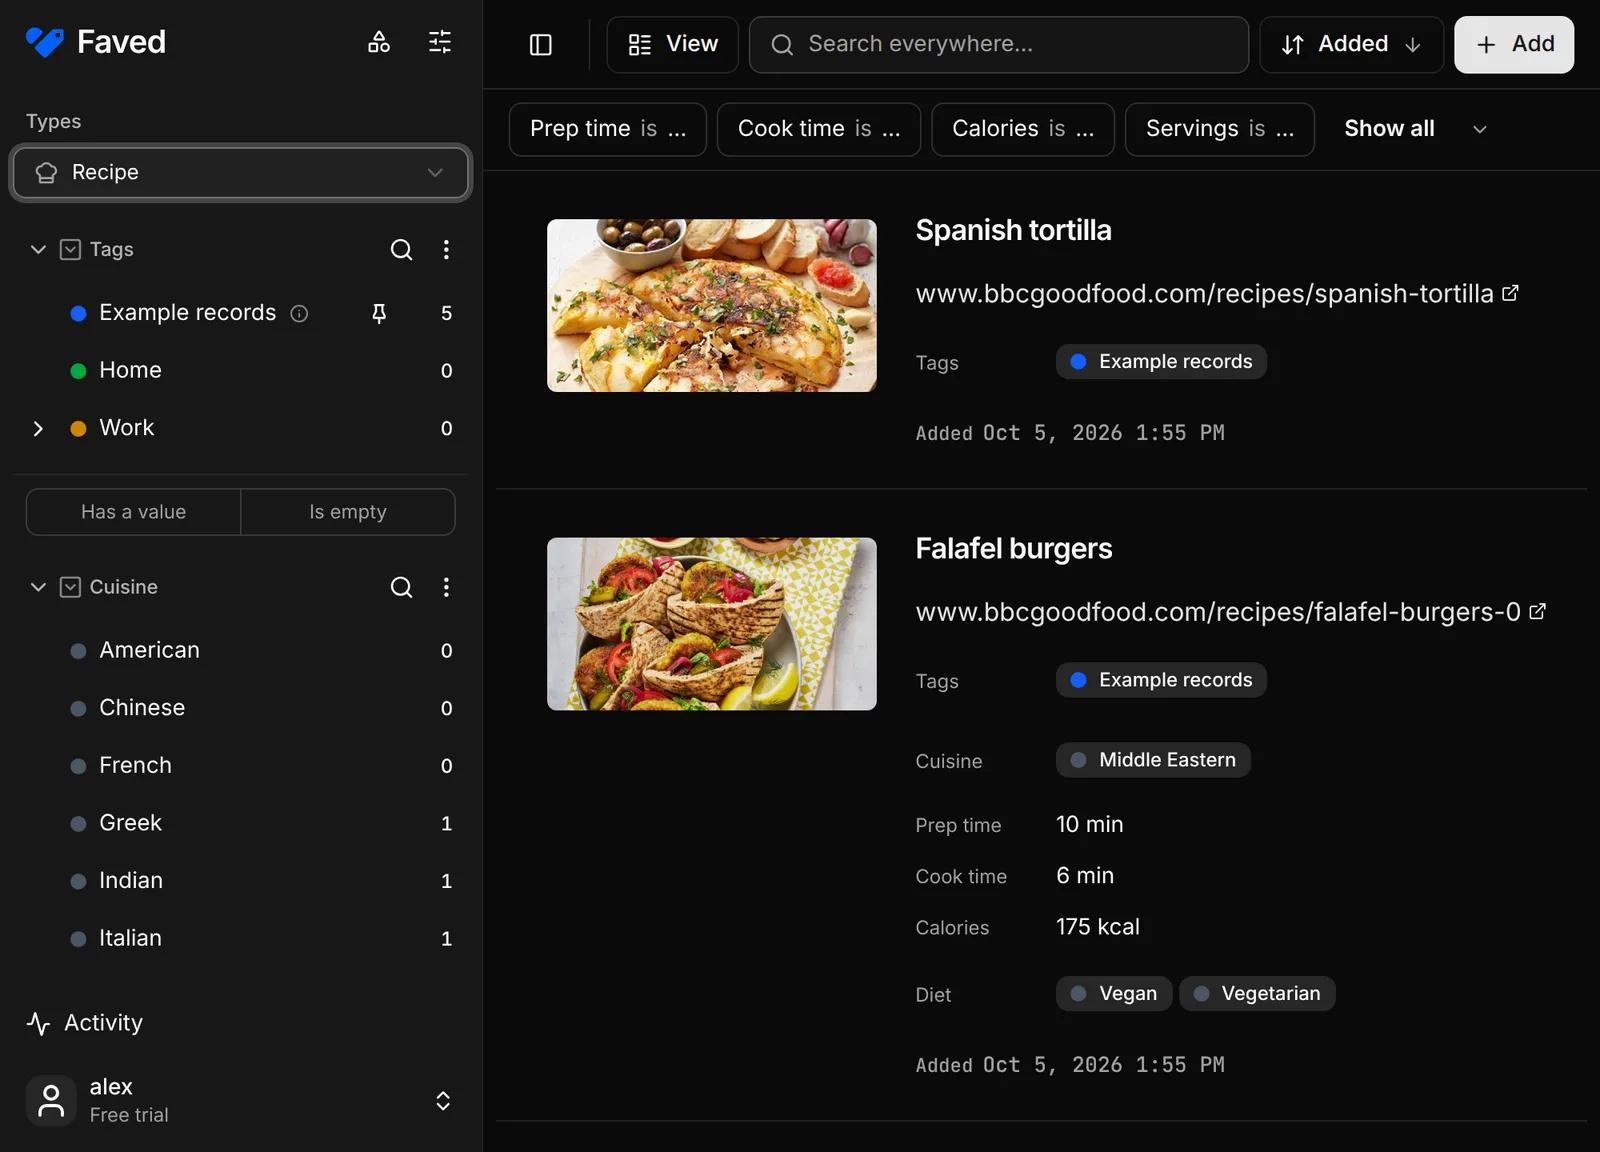
Task: Click the Search everywhere input field
Action: [x=999, y=45]
